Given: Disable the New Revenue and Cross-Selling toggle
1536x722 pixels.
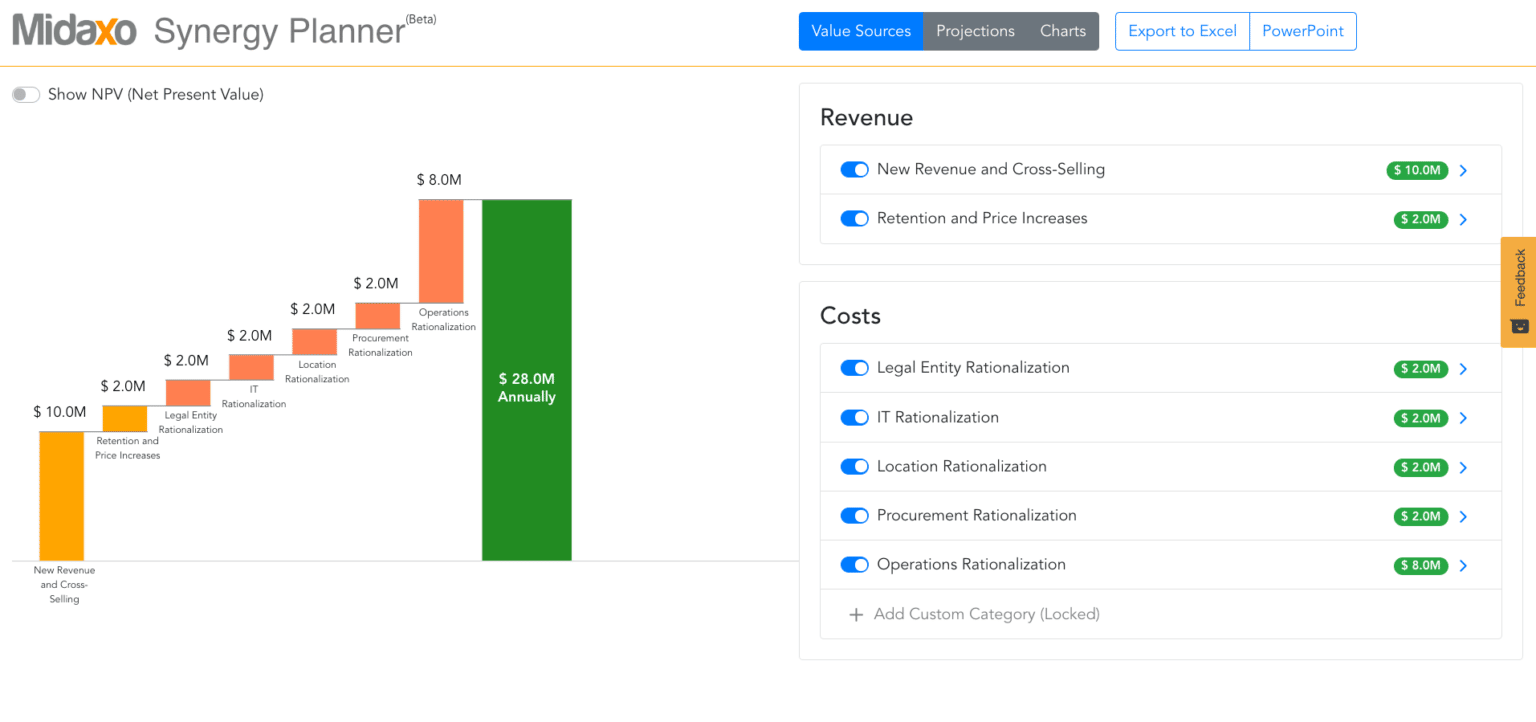Looking at the screenshot, I should [x=854, y=170].
